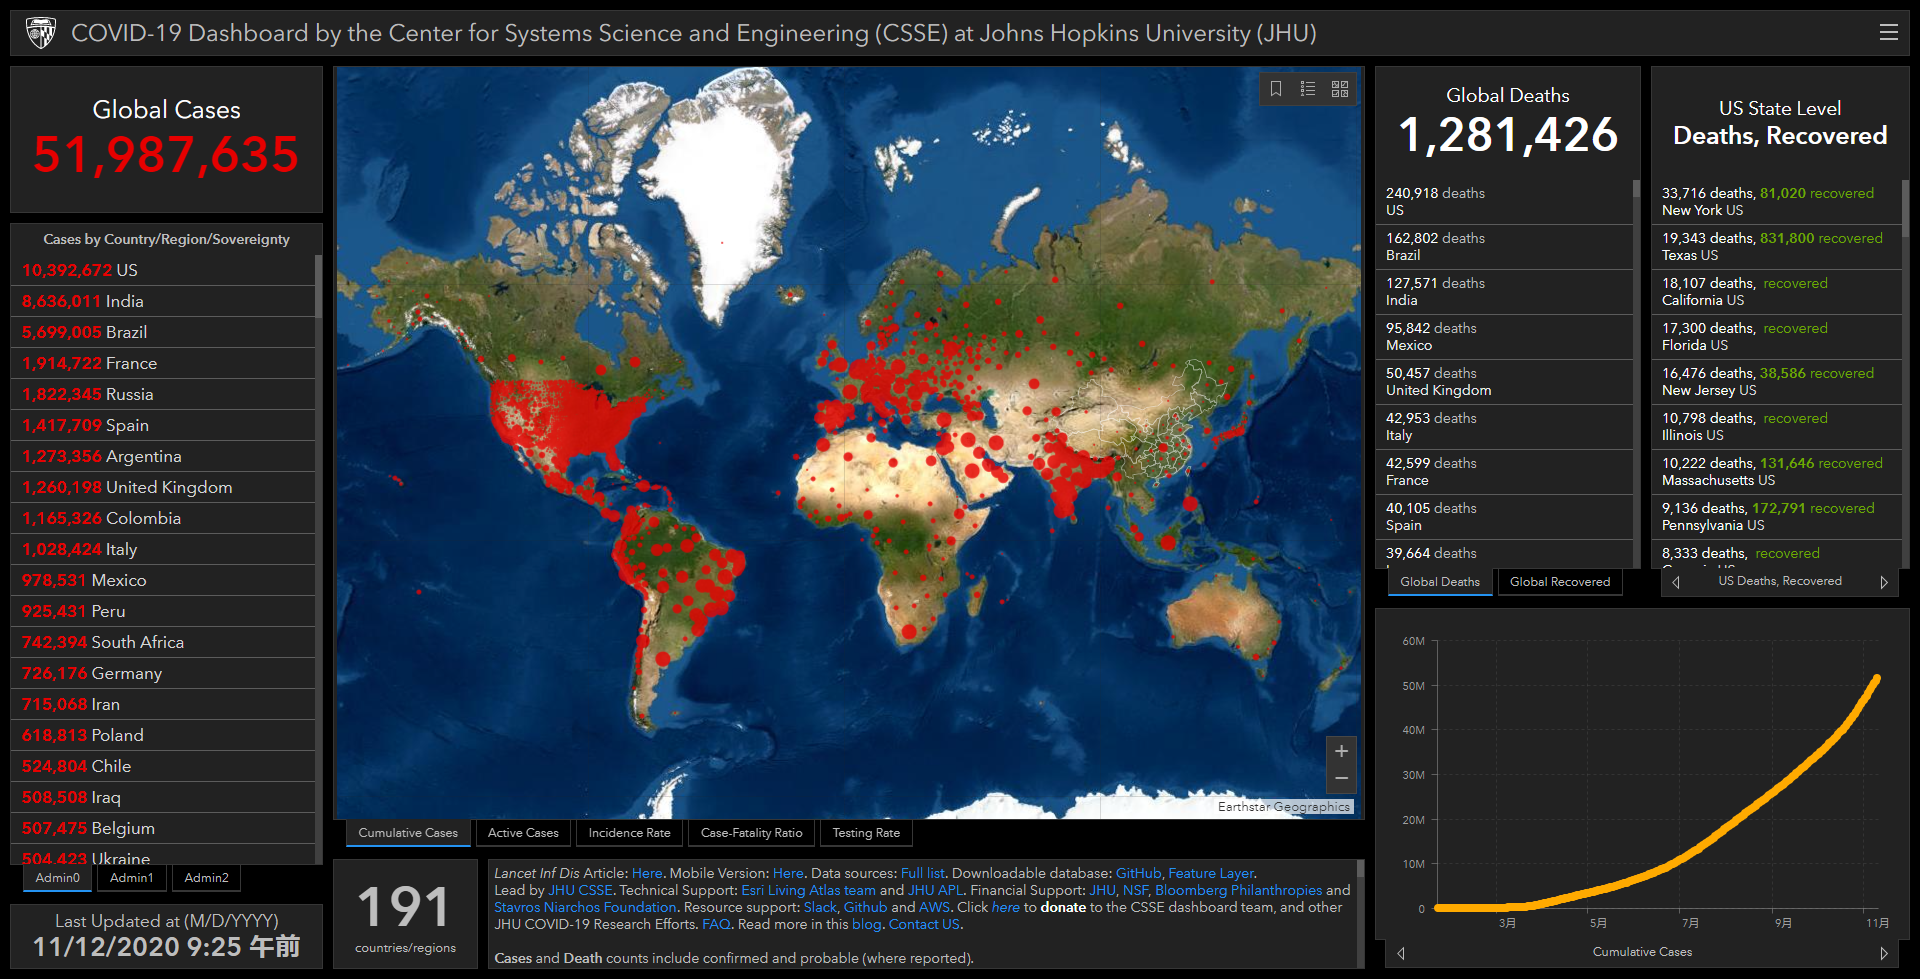Zoom out on the map
The width and height of the screenshot is (1920, 979).
tap(1341, 778)
